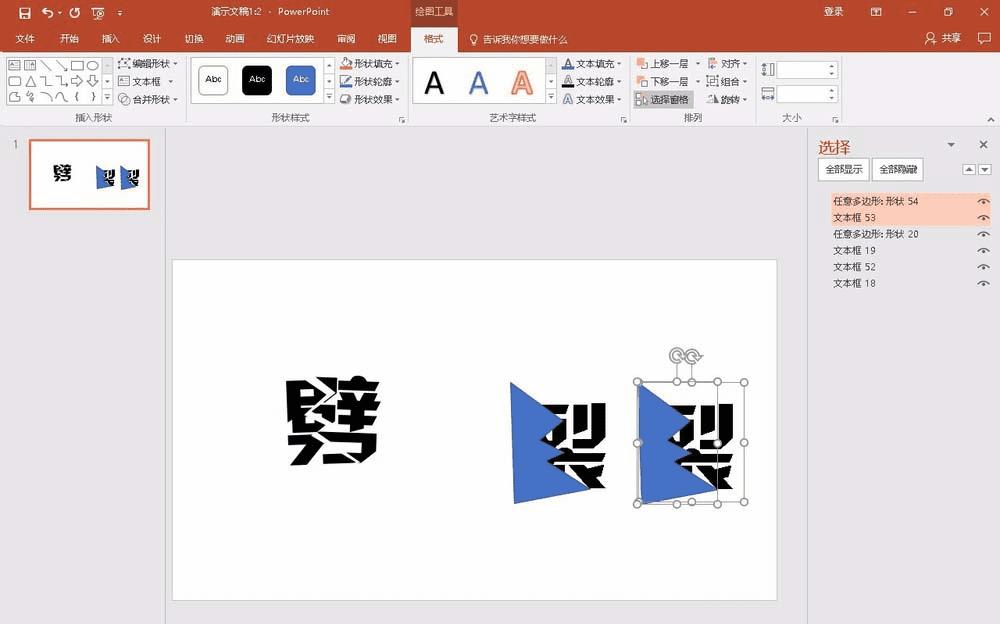Image resolution: width=1000 pixels, height=624 pixels.
Task: Select slide 1 thumbnail
Action: pos(89,174)
